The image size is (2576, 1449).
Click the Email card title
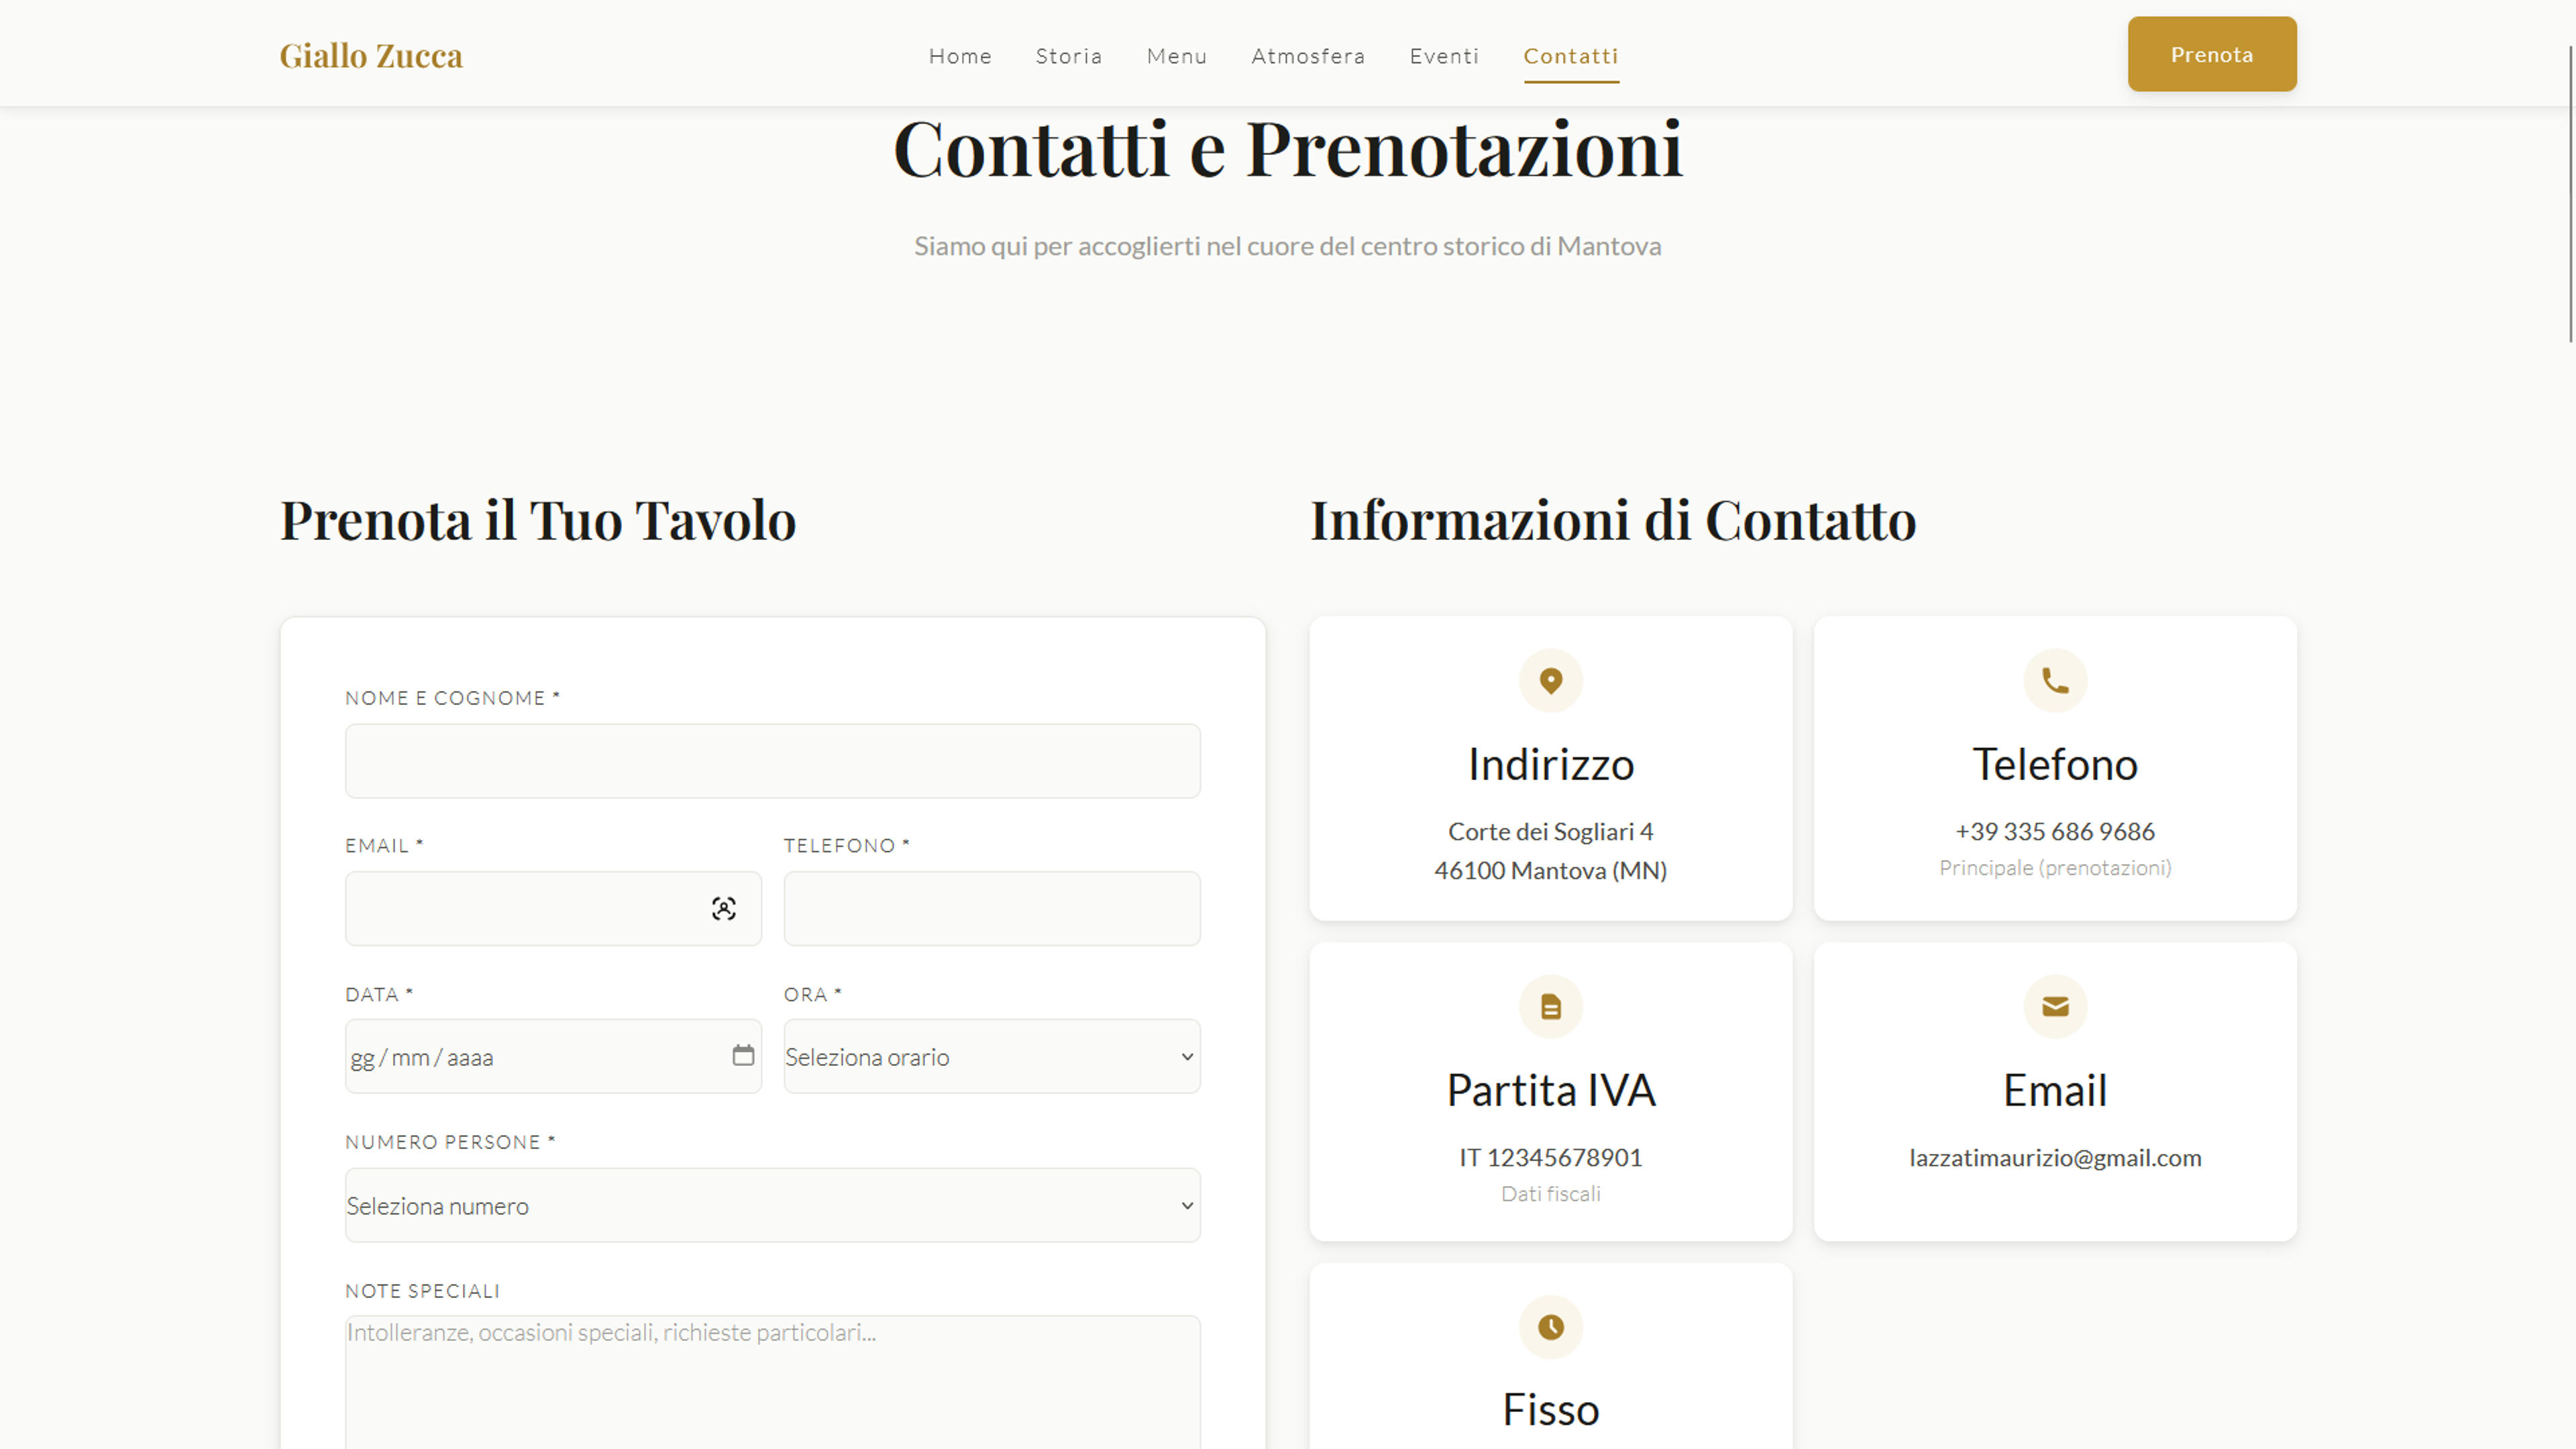click(x=2055, y=1090)
